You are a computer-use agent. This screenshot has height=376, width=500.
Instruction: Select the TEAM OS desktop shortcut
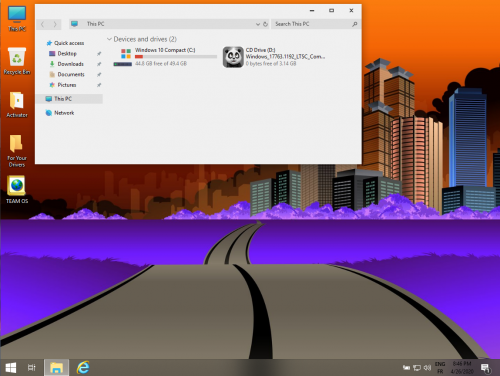point(17,189)
